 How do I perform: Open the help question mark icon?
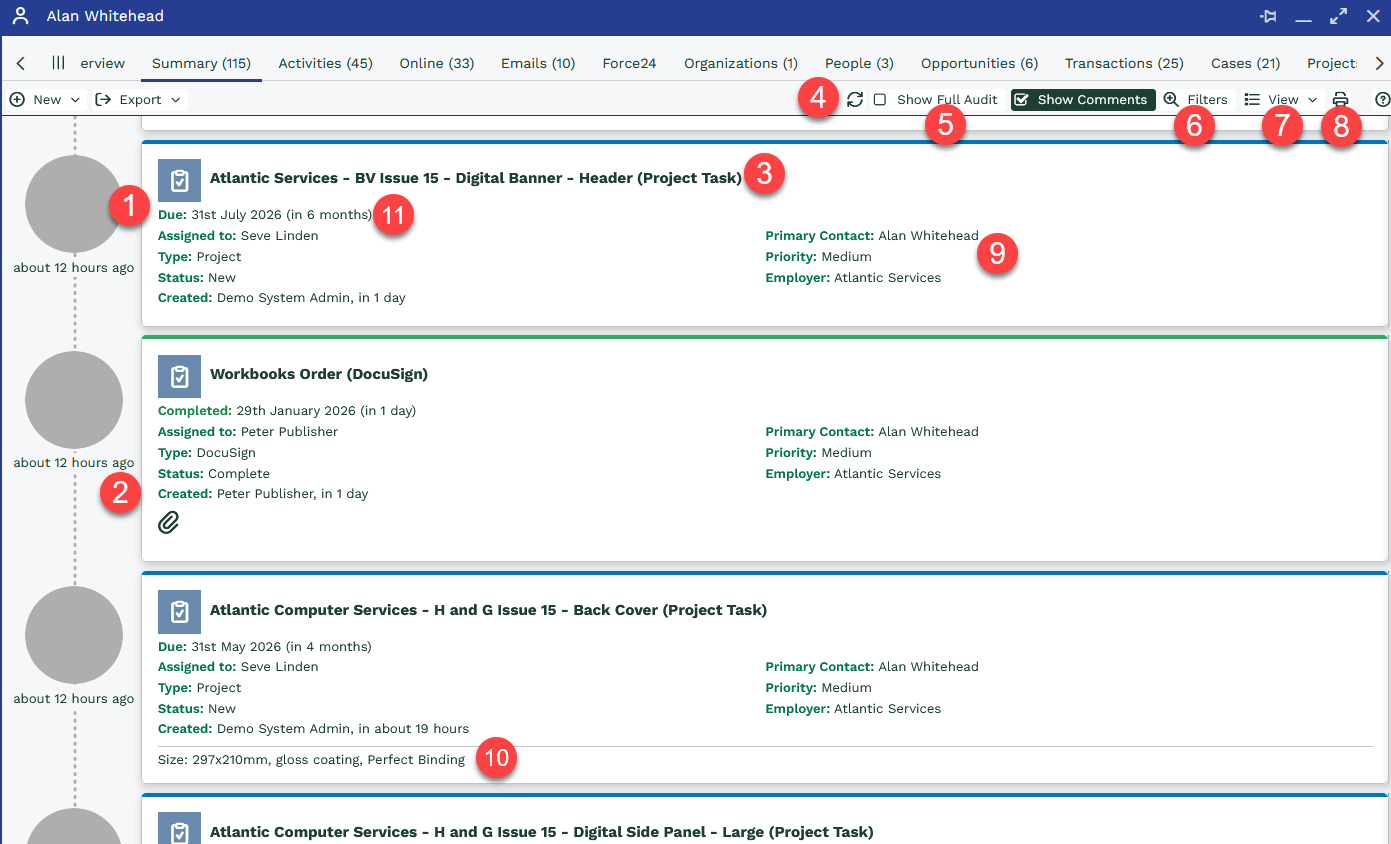coord(1382,100)
